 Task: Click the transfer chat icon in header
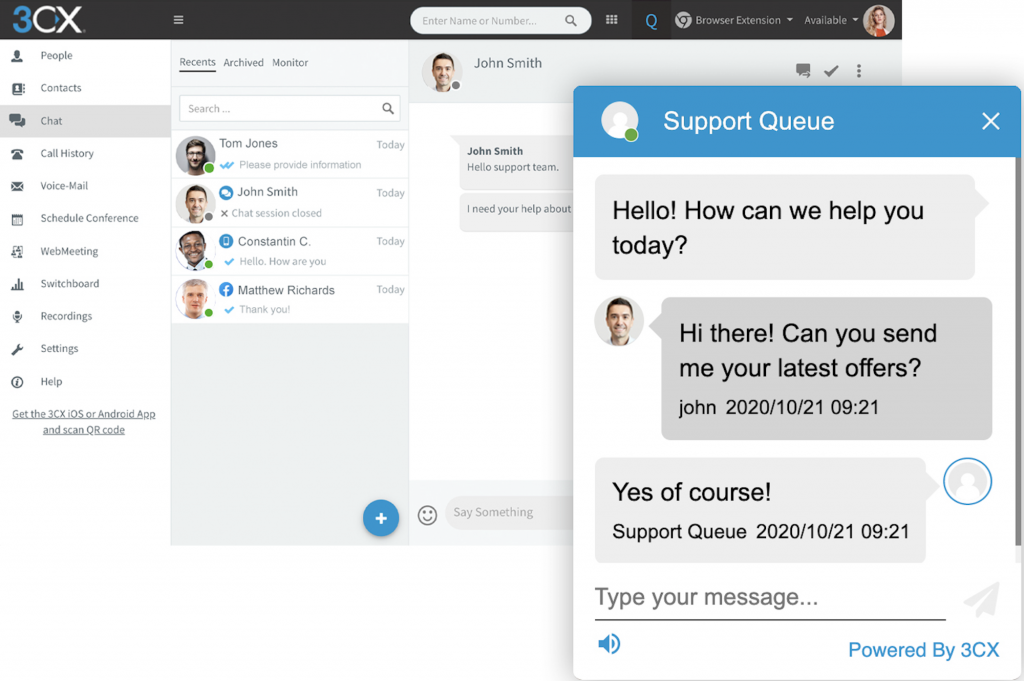click(803, 71)
